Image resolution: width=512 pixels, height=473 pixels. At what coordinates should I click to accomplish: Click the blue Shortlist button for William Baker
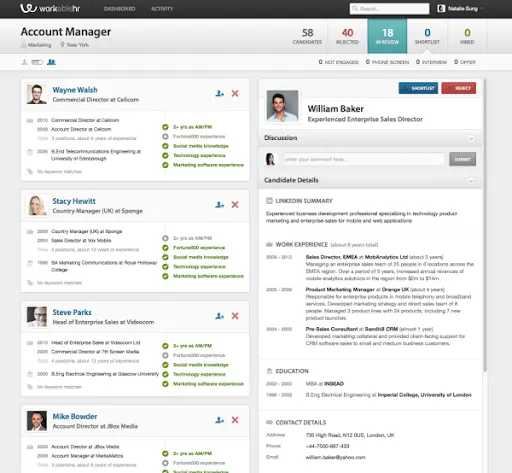tap(418, 88)
